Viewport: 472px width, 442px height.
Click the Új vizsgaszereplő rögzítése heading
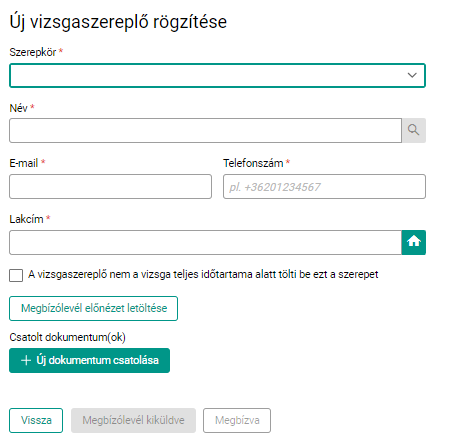[118, 23]
